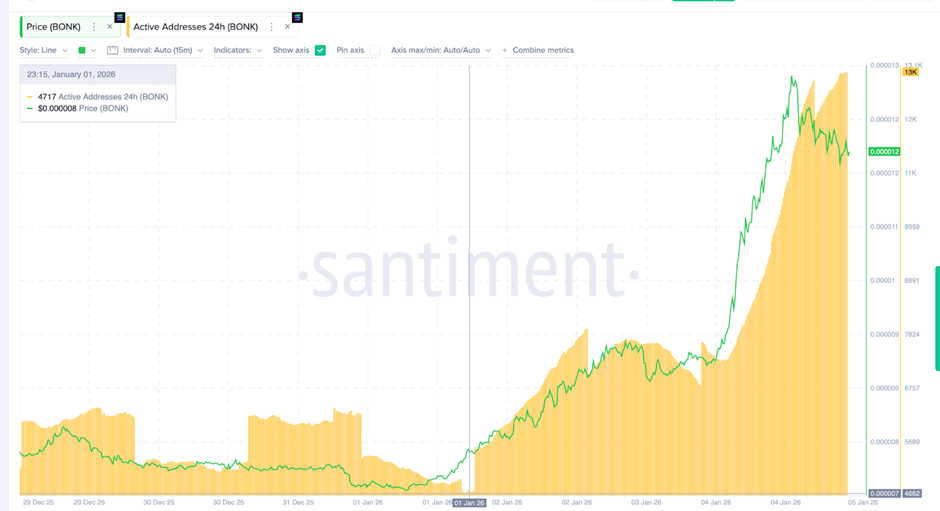Open the Price (BONK) three-dot options menu
The width and height of the screenshot is (940, 511).
[94, 27]
